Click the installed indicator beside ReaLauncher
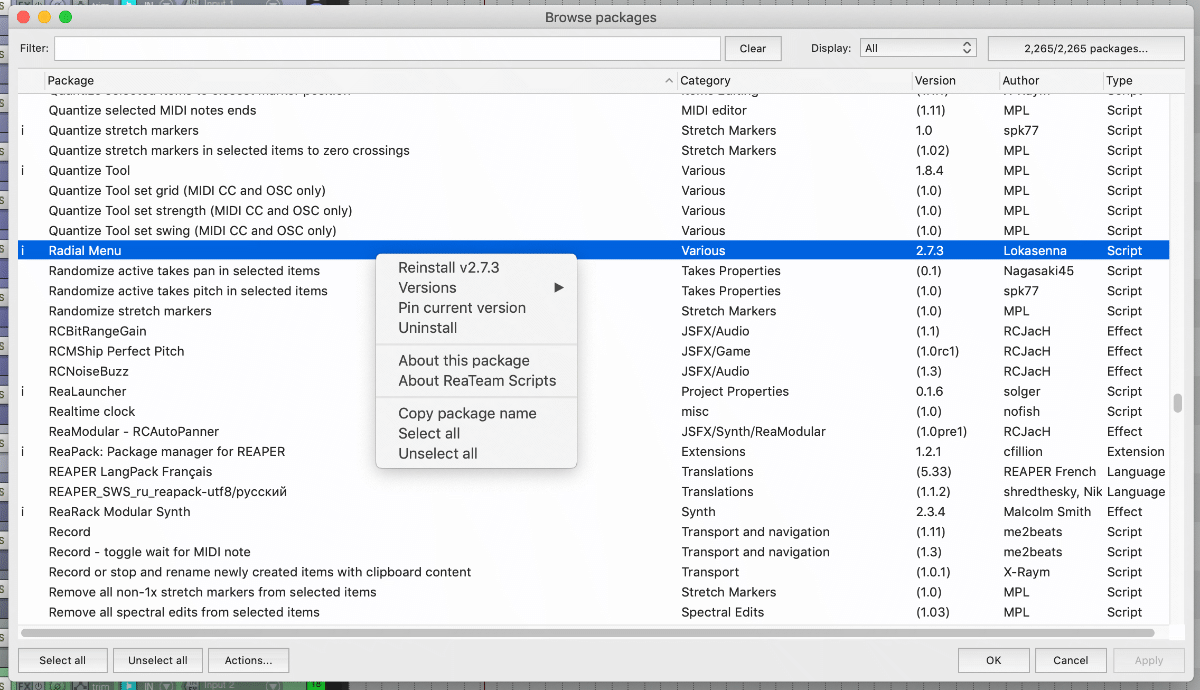The height and width of the screenshot is (690, 1200). 23,391
